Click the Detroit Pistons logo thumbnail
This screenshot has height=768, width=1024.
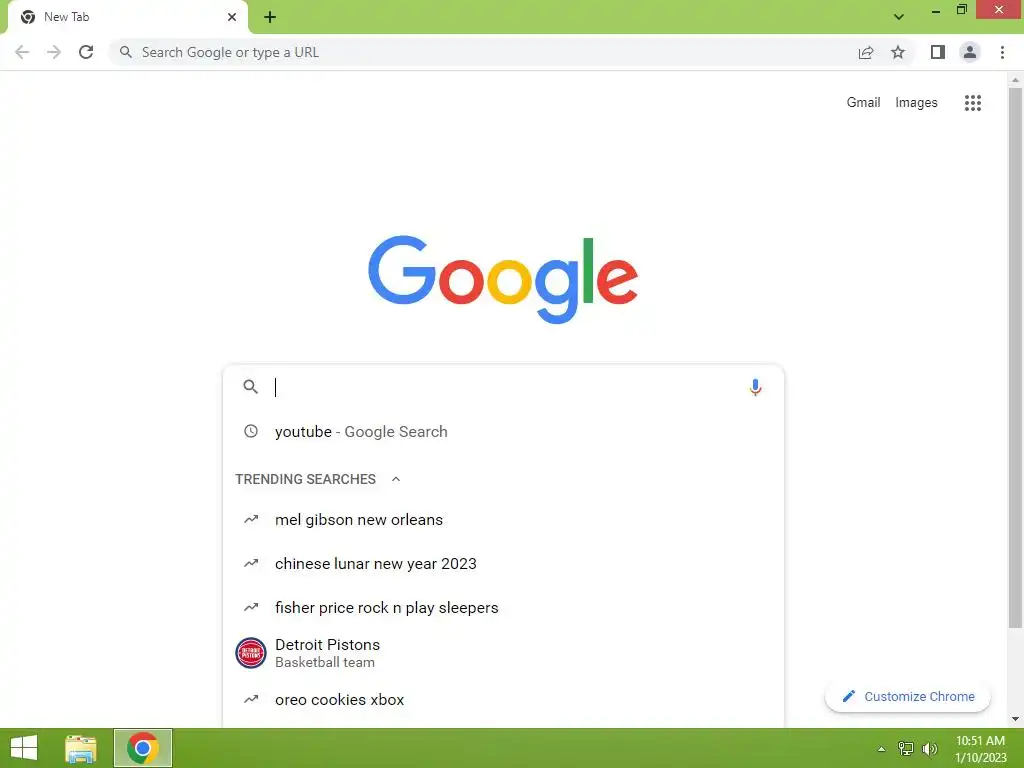pyautogui.click(x=251, y=653)
